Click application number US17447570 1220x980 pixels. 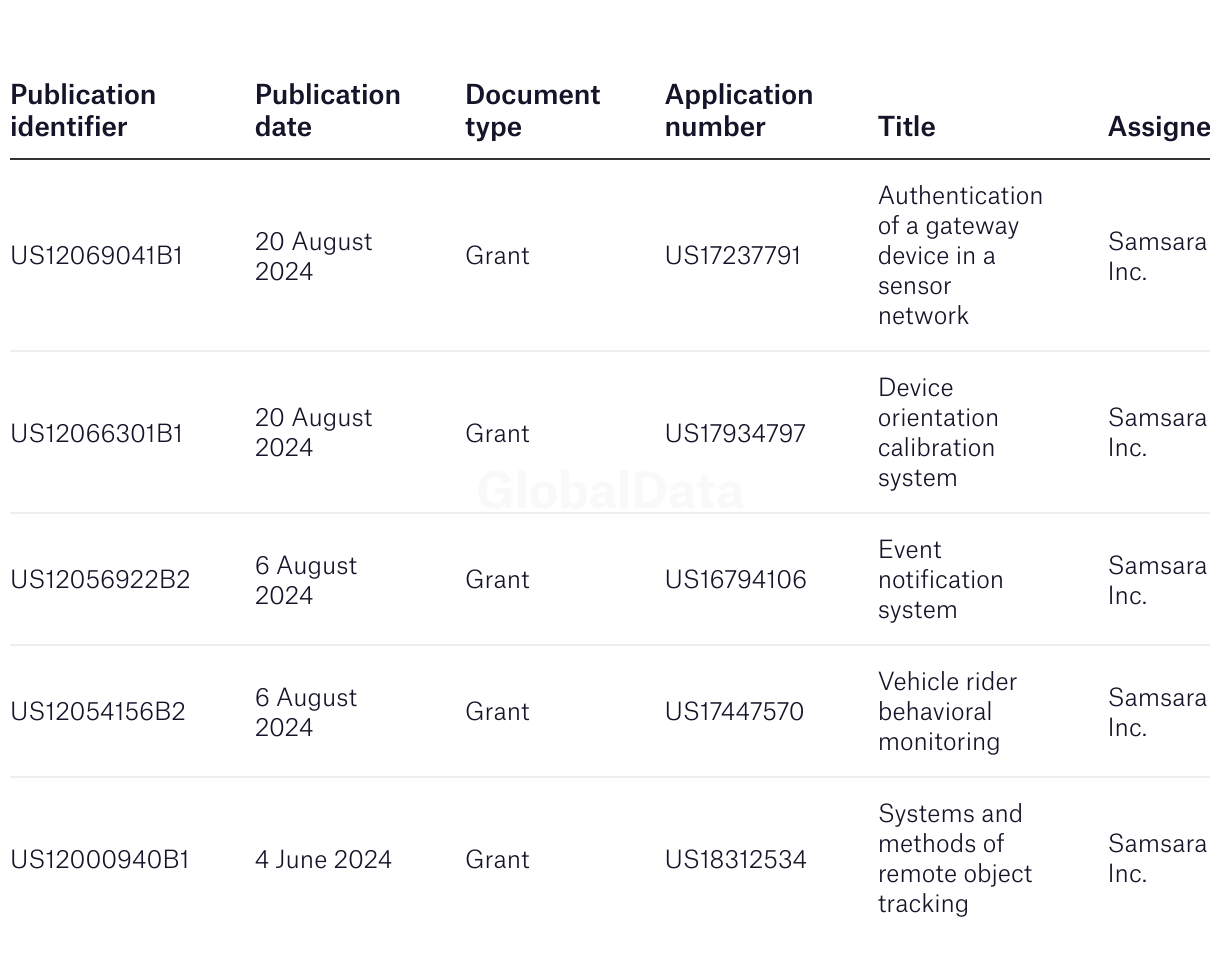734,712
